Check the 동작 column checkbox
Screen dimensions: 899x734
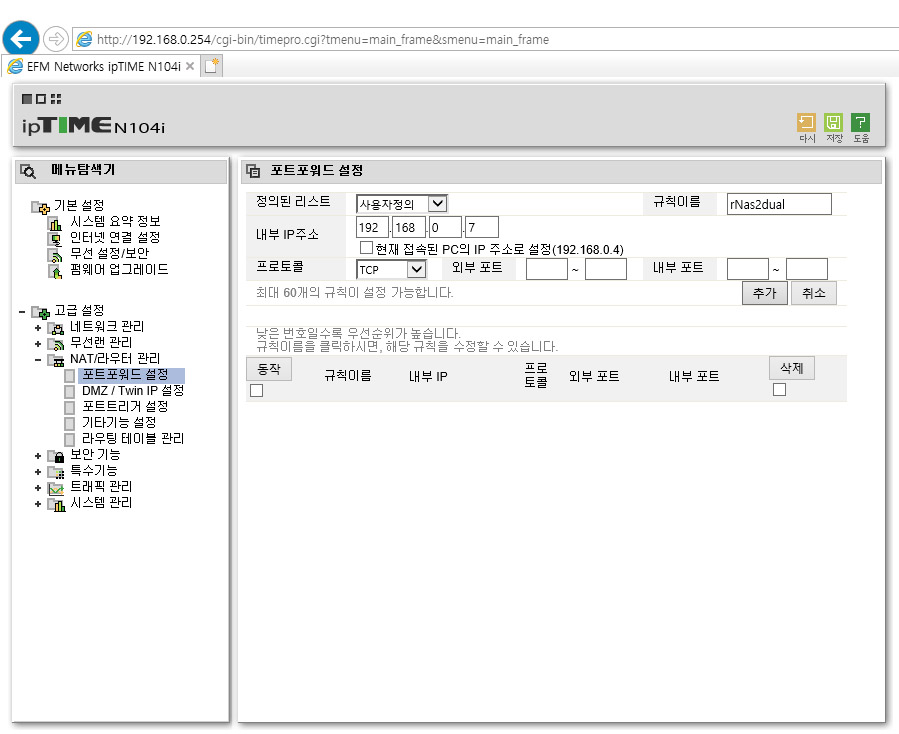click(256, 391)
